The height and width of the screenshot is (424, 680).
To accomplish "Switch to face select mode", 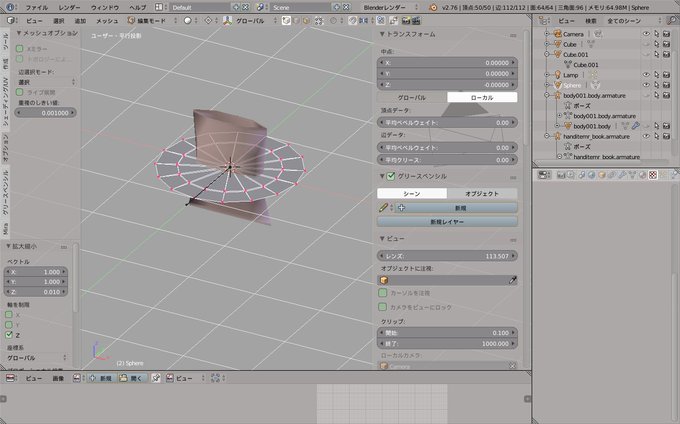I will click(x=306, y=20).
